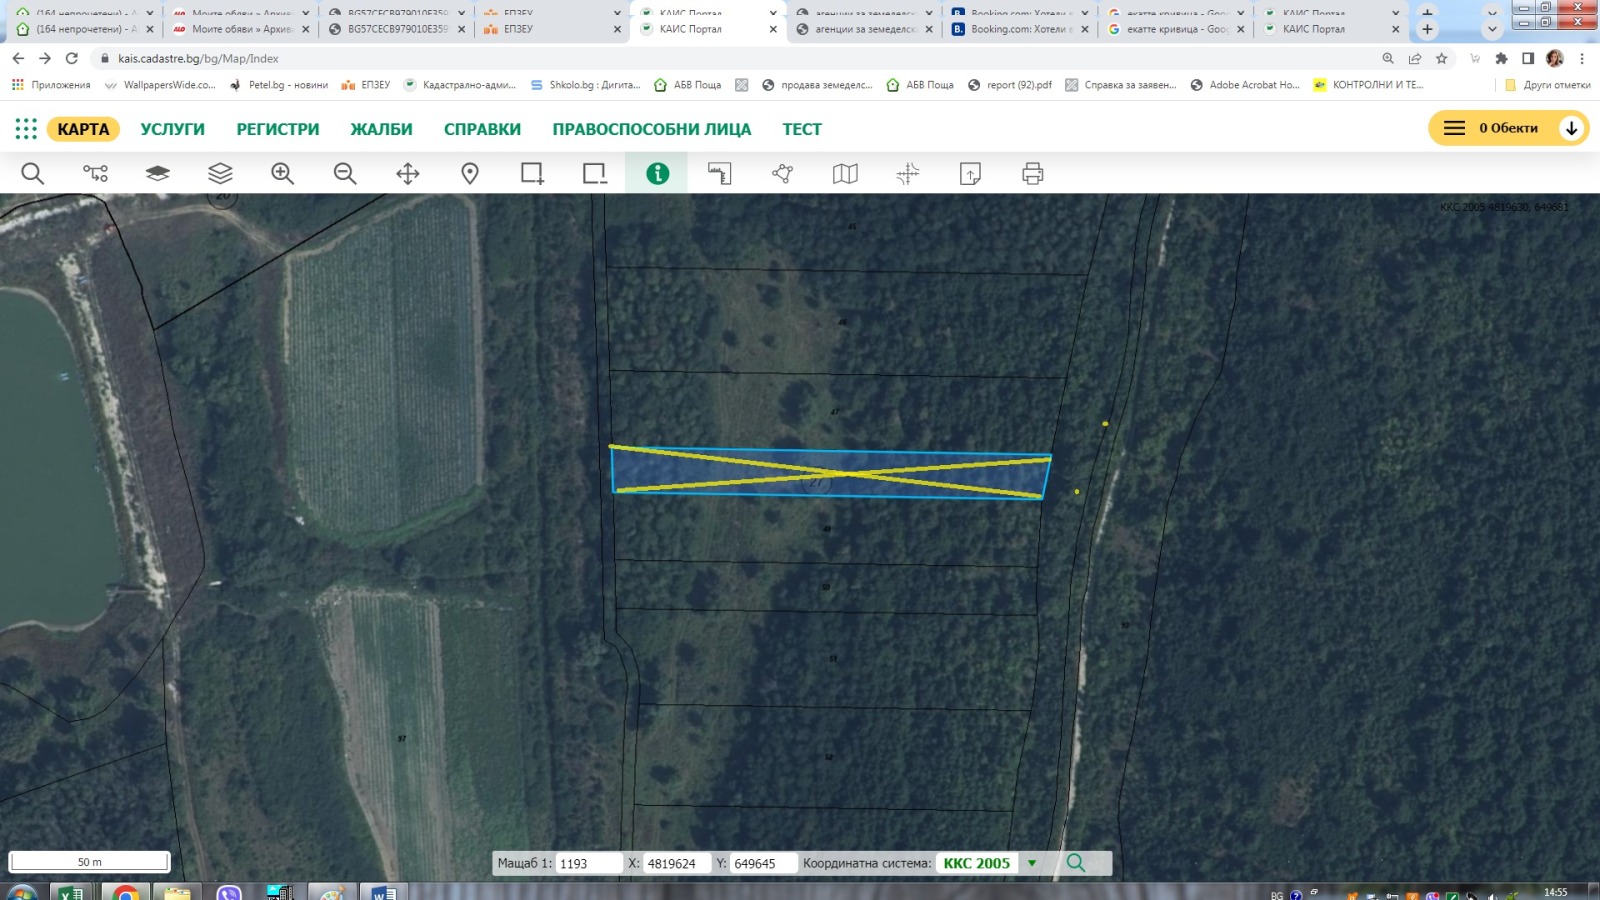Open the KKC 2005 coordinate system dropdown
The image size is (1600, 900).
pyautogui.click(x=1032, y=863)
